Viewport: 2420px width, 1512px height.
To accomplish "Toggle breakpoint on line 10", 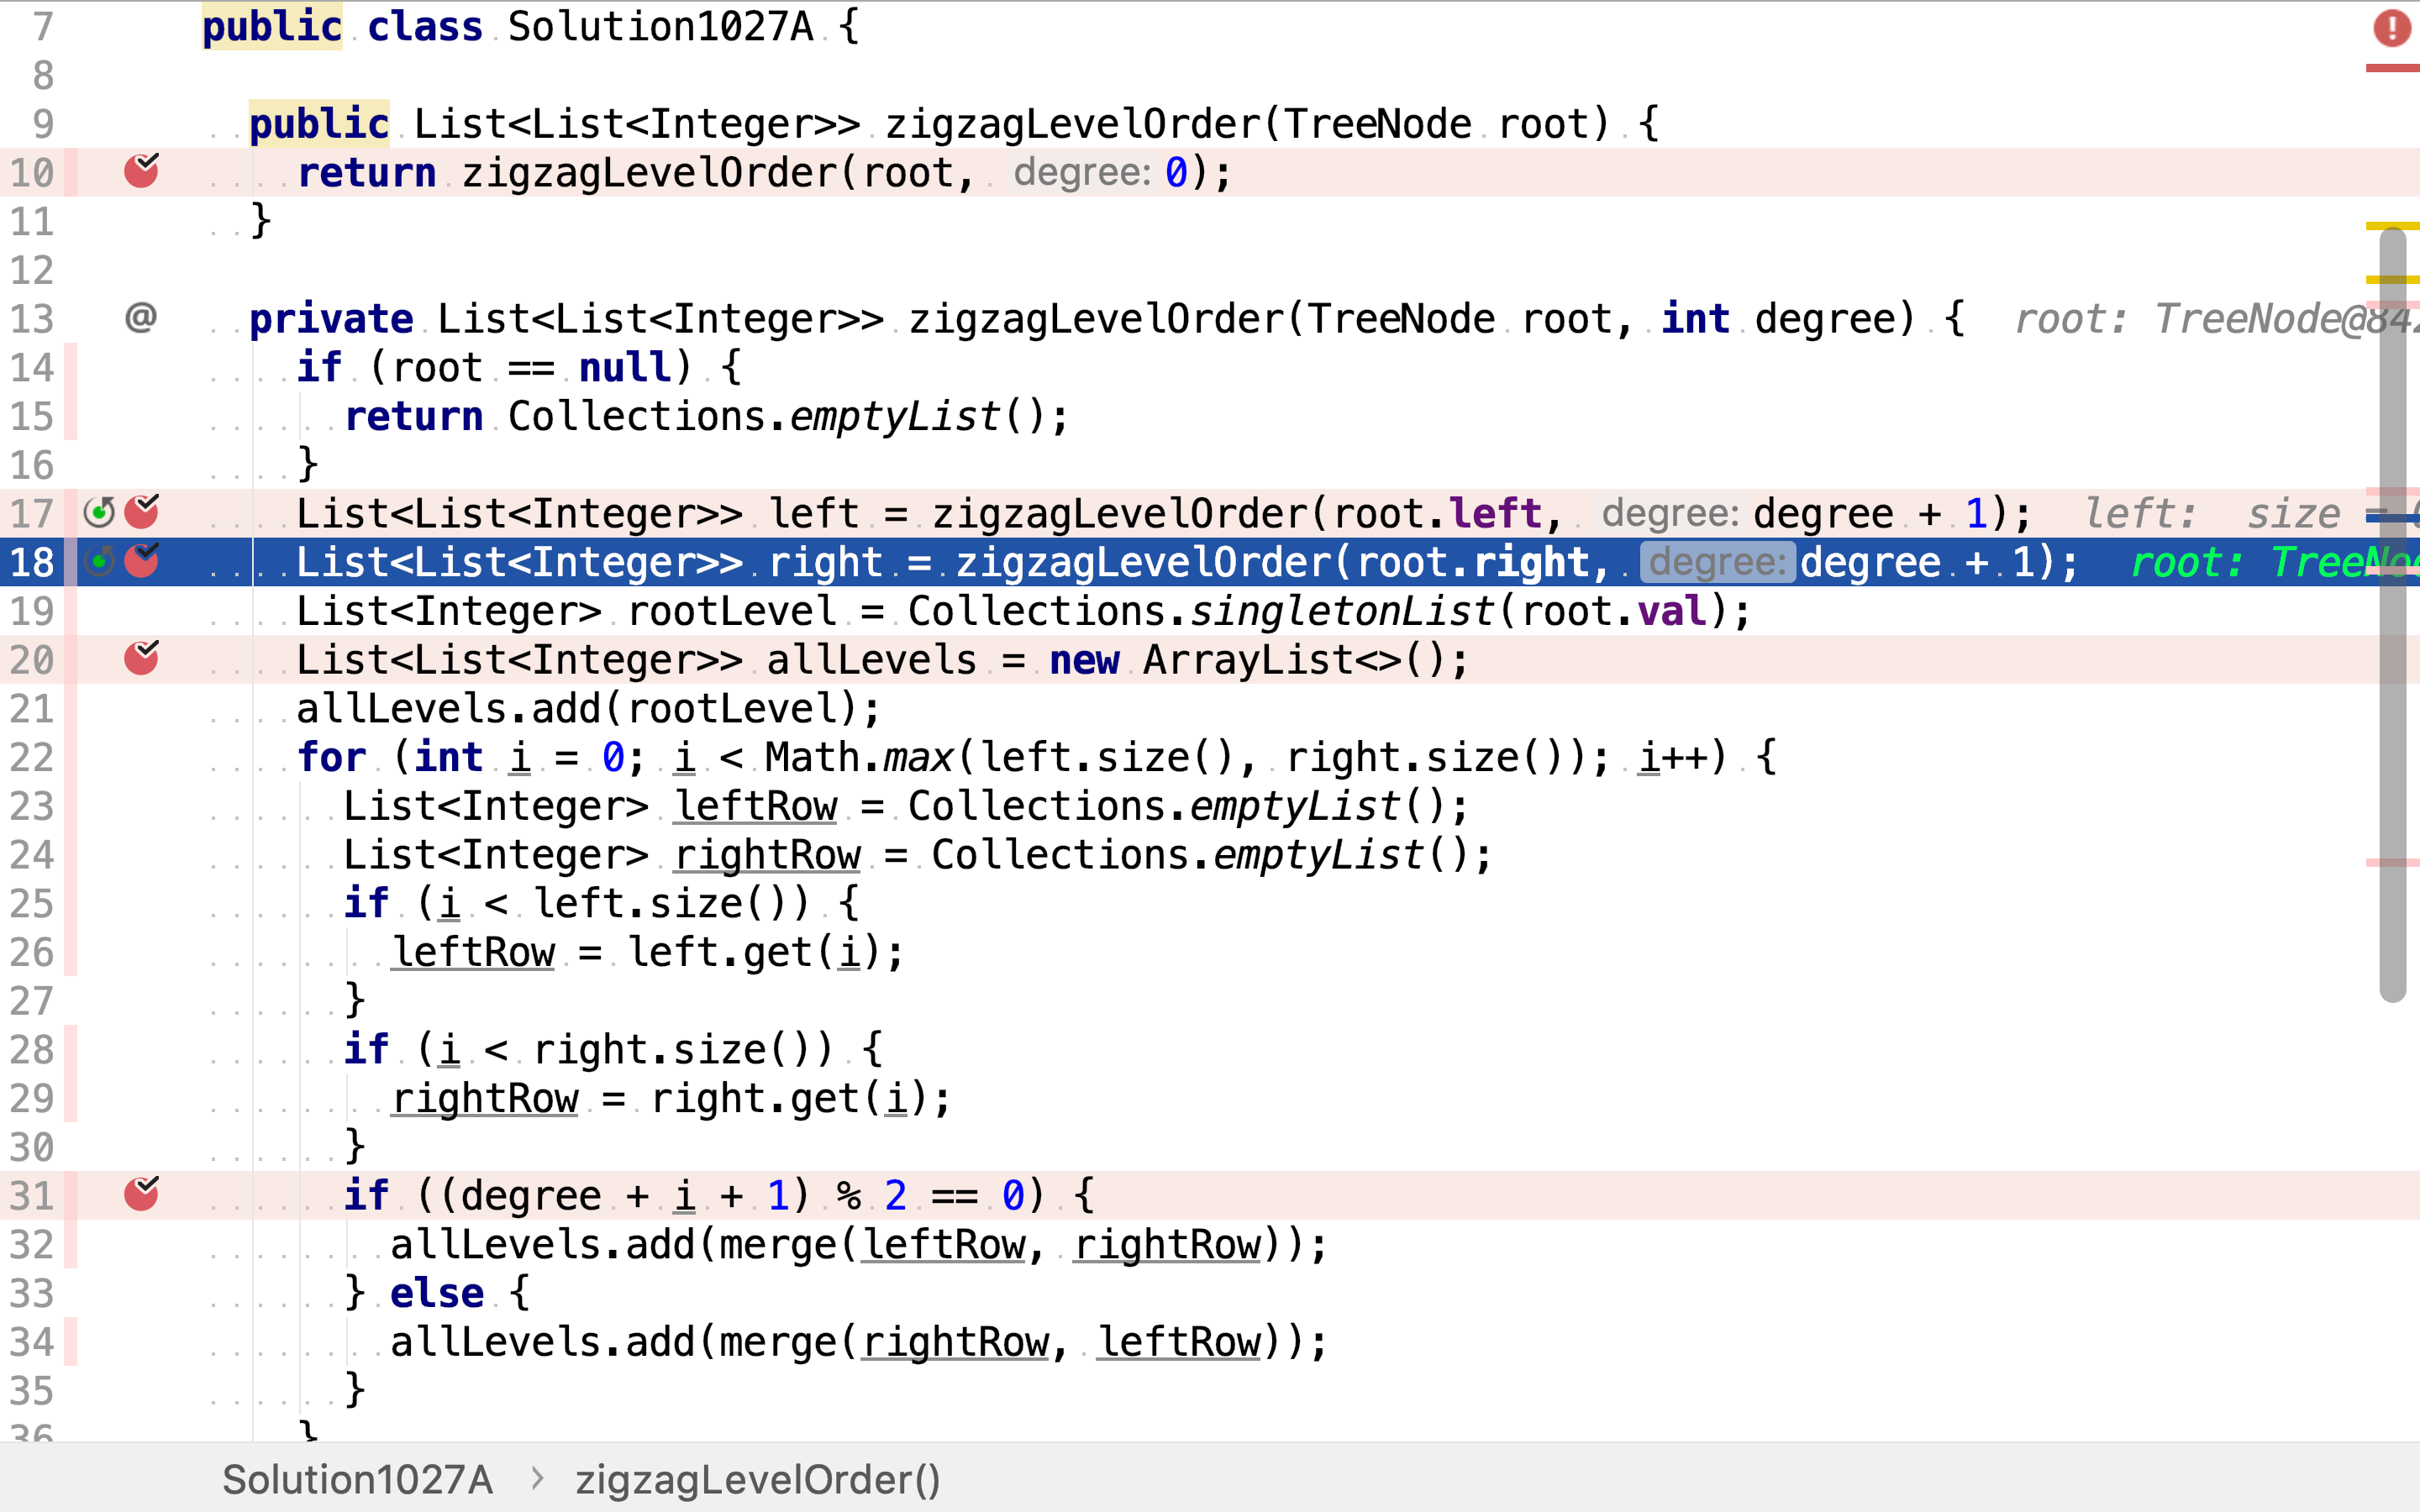I will tap(141, 171).
